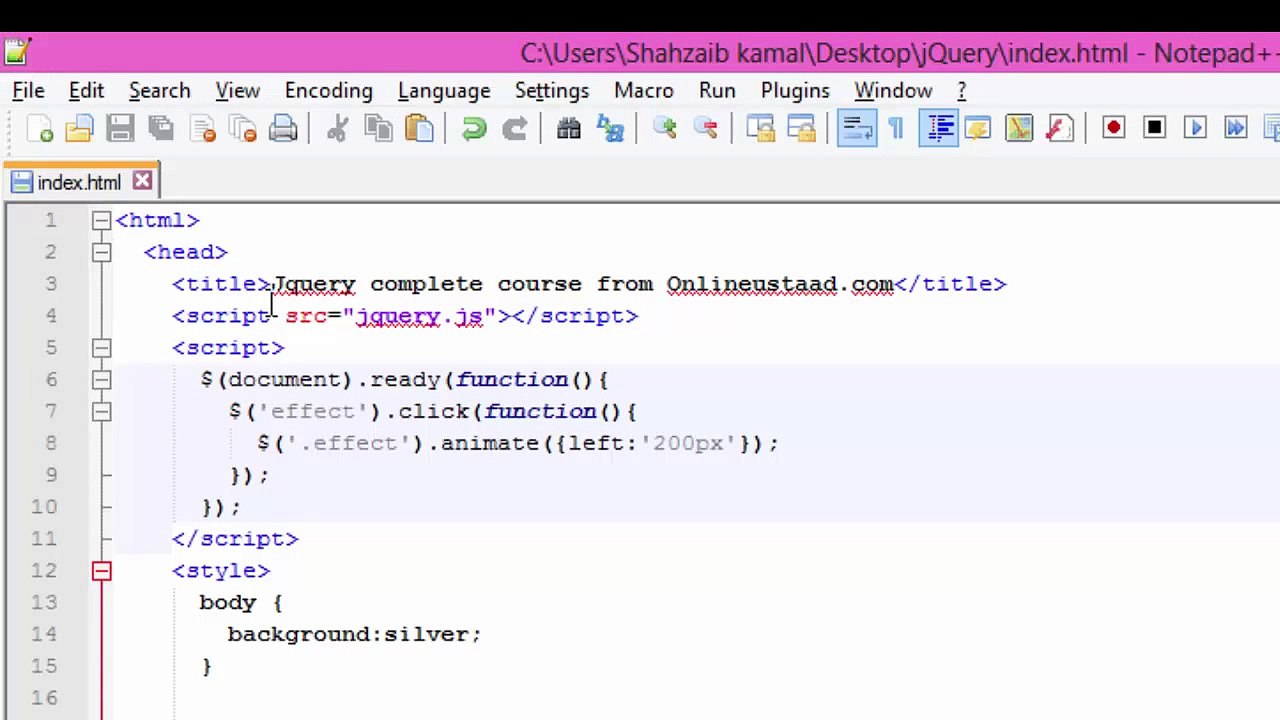Click the Copy toolbar icon
Screen dimensions: 1280x720
click(x=378, y=128)
